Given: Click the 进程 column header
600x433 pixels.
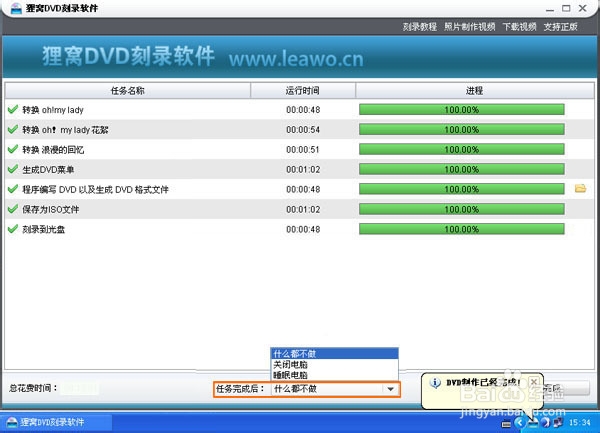Looking at the screenshot, I should pyautogui.click(x=474, y=91).
